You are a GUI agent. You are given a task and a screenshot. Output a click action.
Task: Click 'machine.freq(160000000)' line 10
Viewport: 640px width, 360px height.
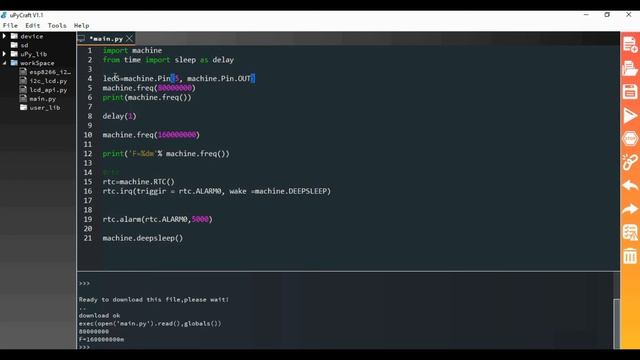click(151, 135)
